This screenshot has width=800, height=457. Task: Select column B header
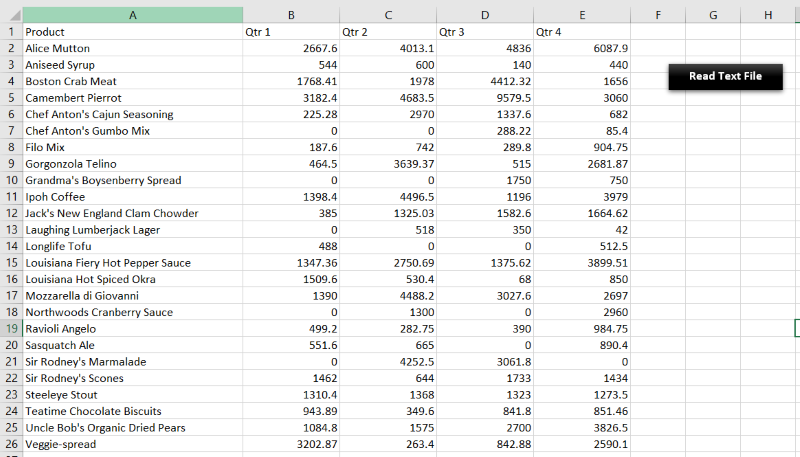[x=291, y=15]
